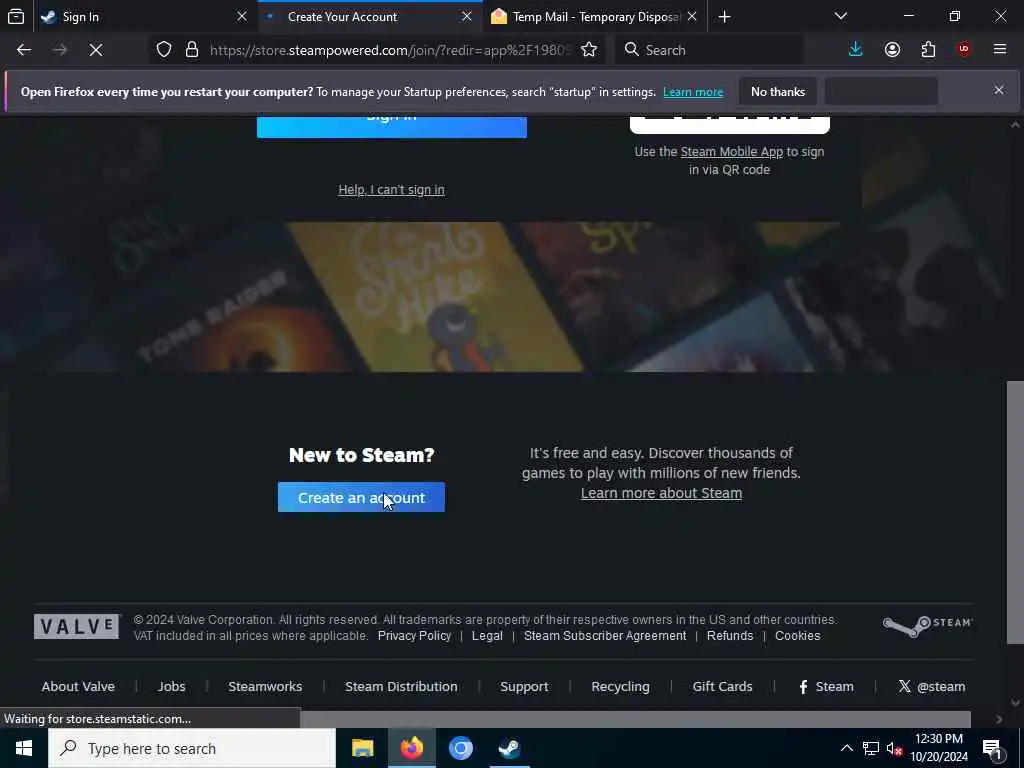Image resolution: width=1024 pixels, height=768 pixels.
Task: Open the Steam Distribution footer link
Action: point(401,686)
